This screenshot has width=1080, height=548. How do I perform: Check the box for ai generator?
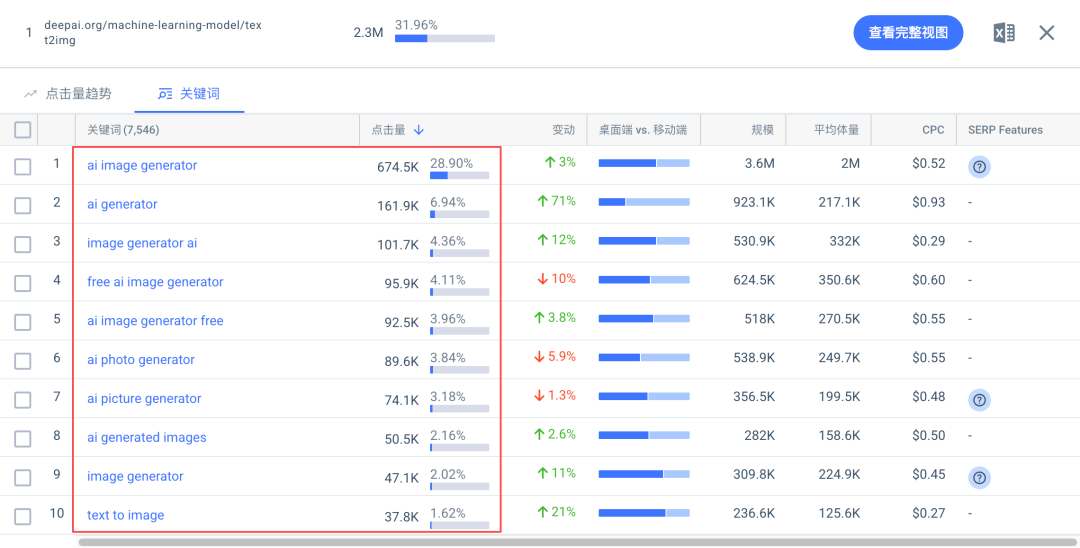point(23,205)
